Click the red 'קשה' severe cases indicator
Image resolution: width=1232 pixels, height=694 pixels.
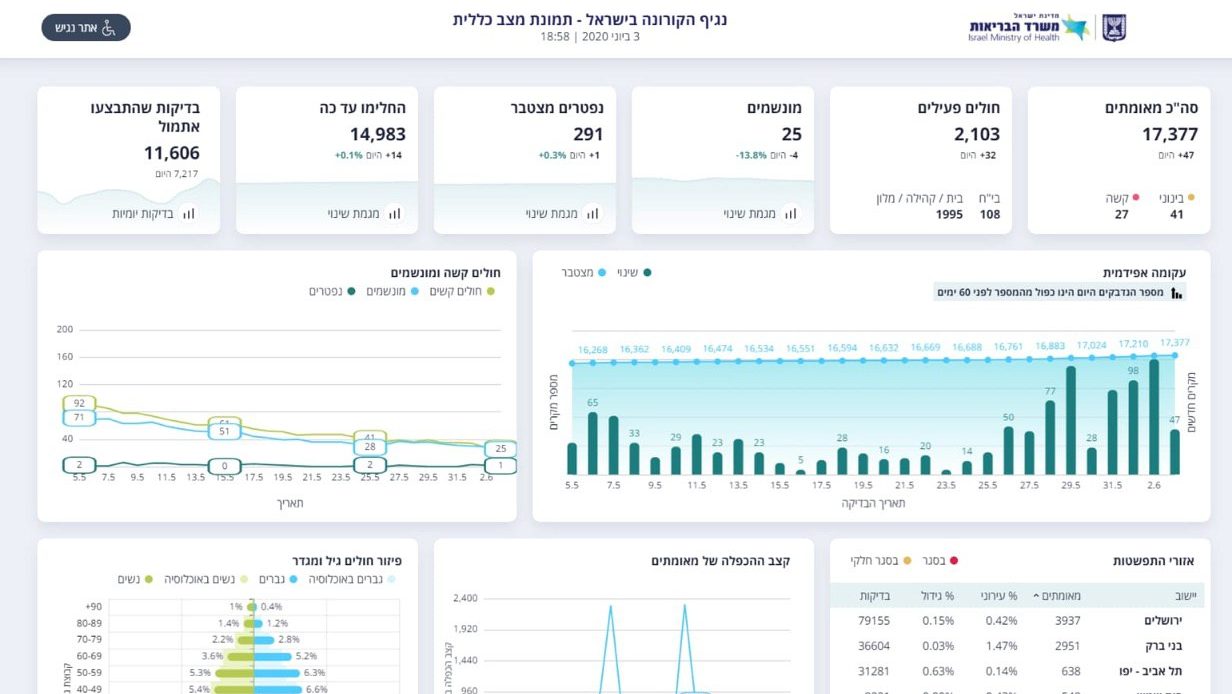tap(1136, 198)
